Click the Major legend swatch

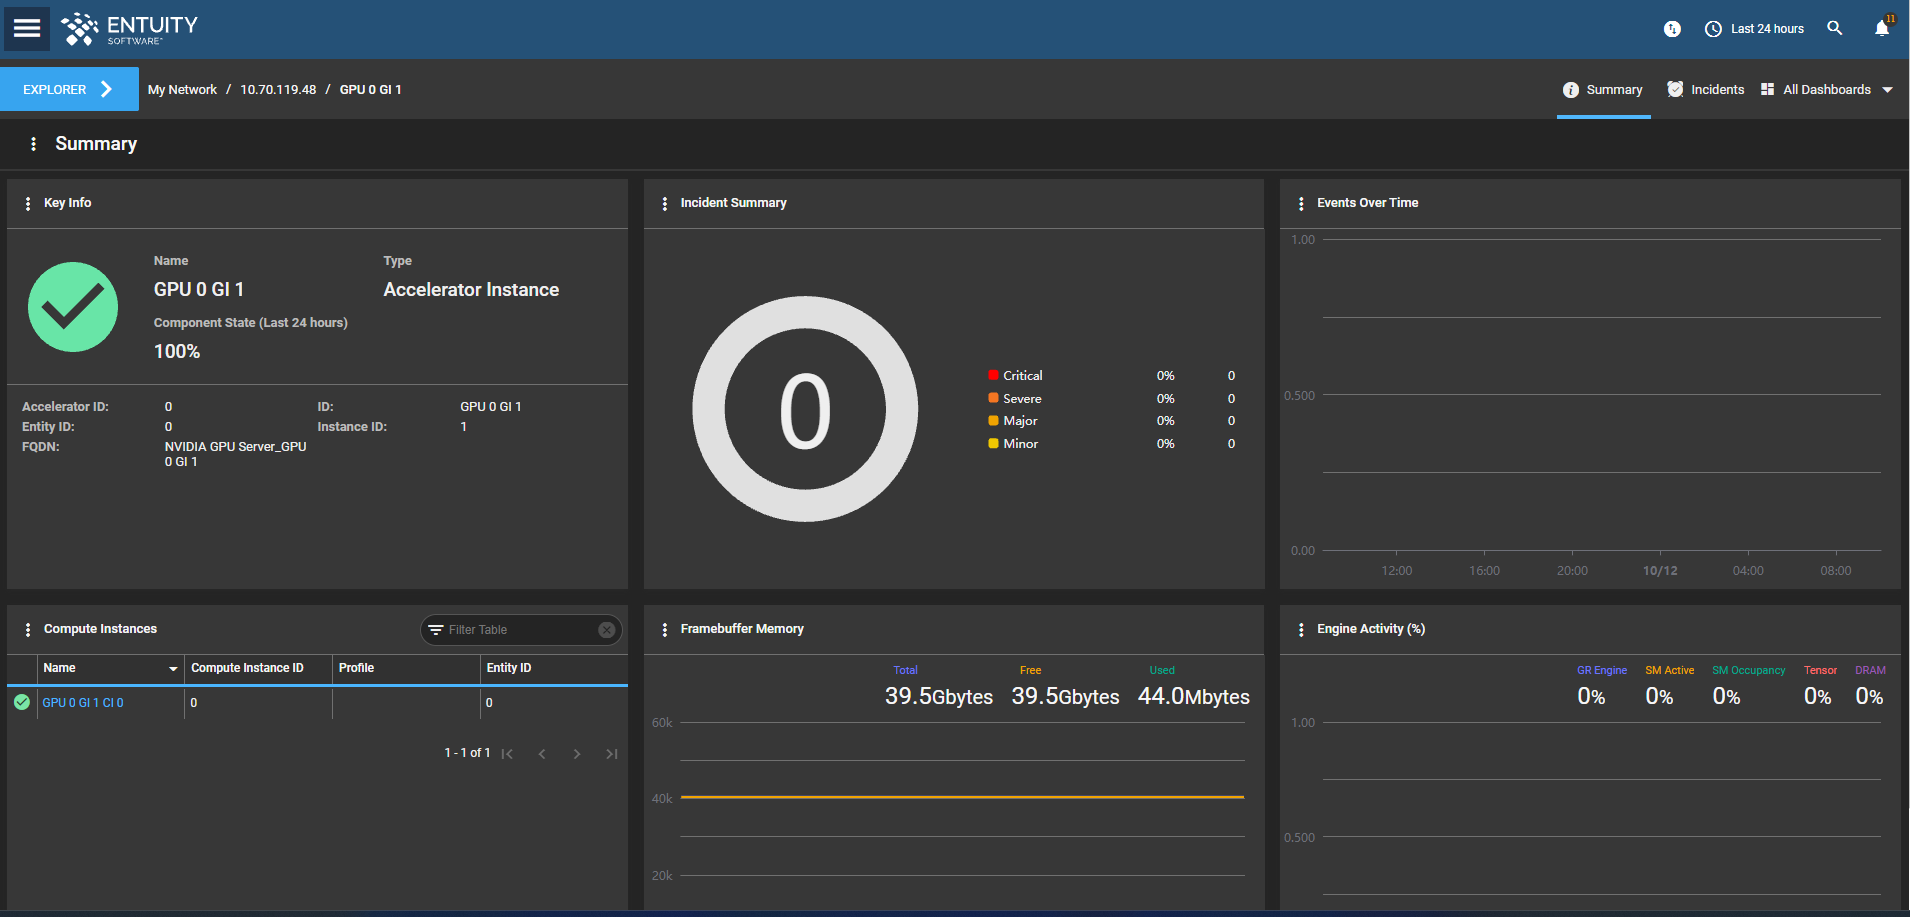pos(993,421)
